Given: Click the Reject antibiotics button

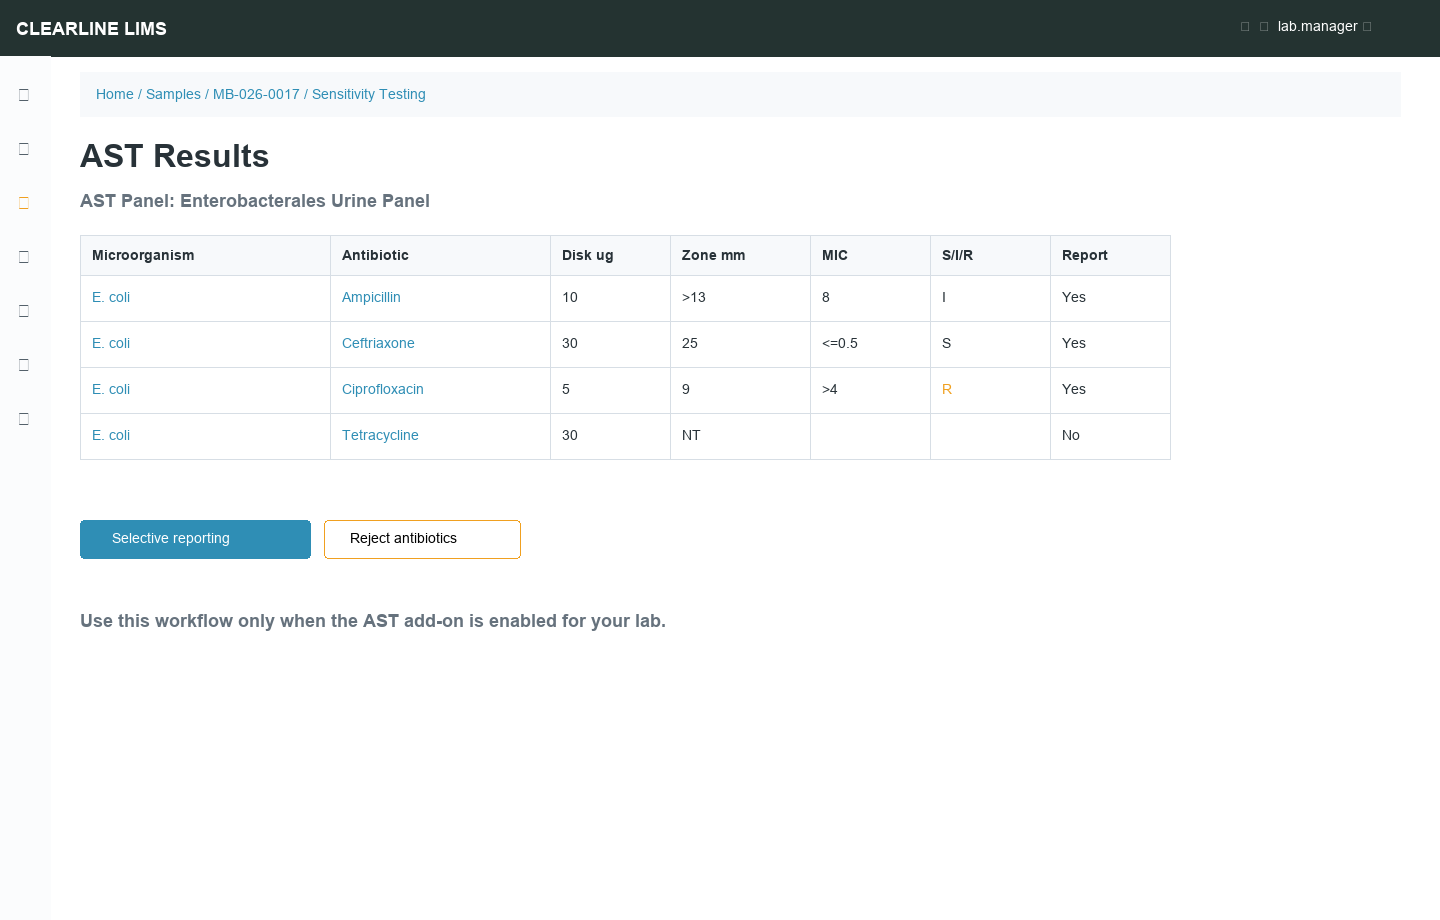Looking at the screenshot, I should point(422,539).
